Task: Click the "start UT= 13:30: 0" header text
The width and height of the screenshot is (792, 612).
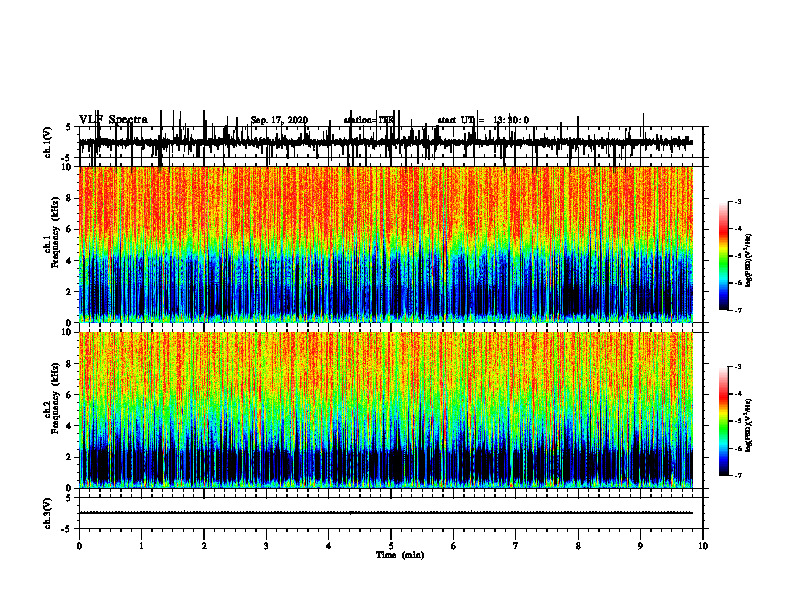Action: [x=483, y=120]
